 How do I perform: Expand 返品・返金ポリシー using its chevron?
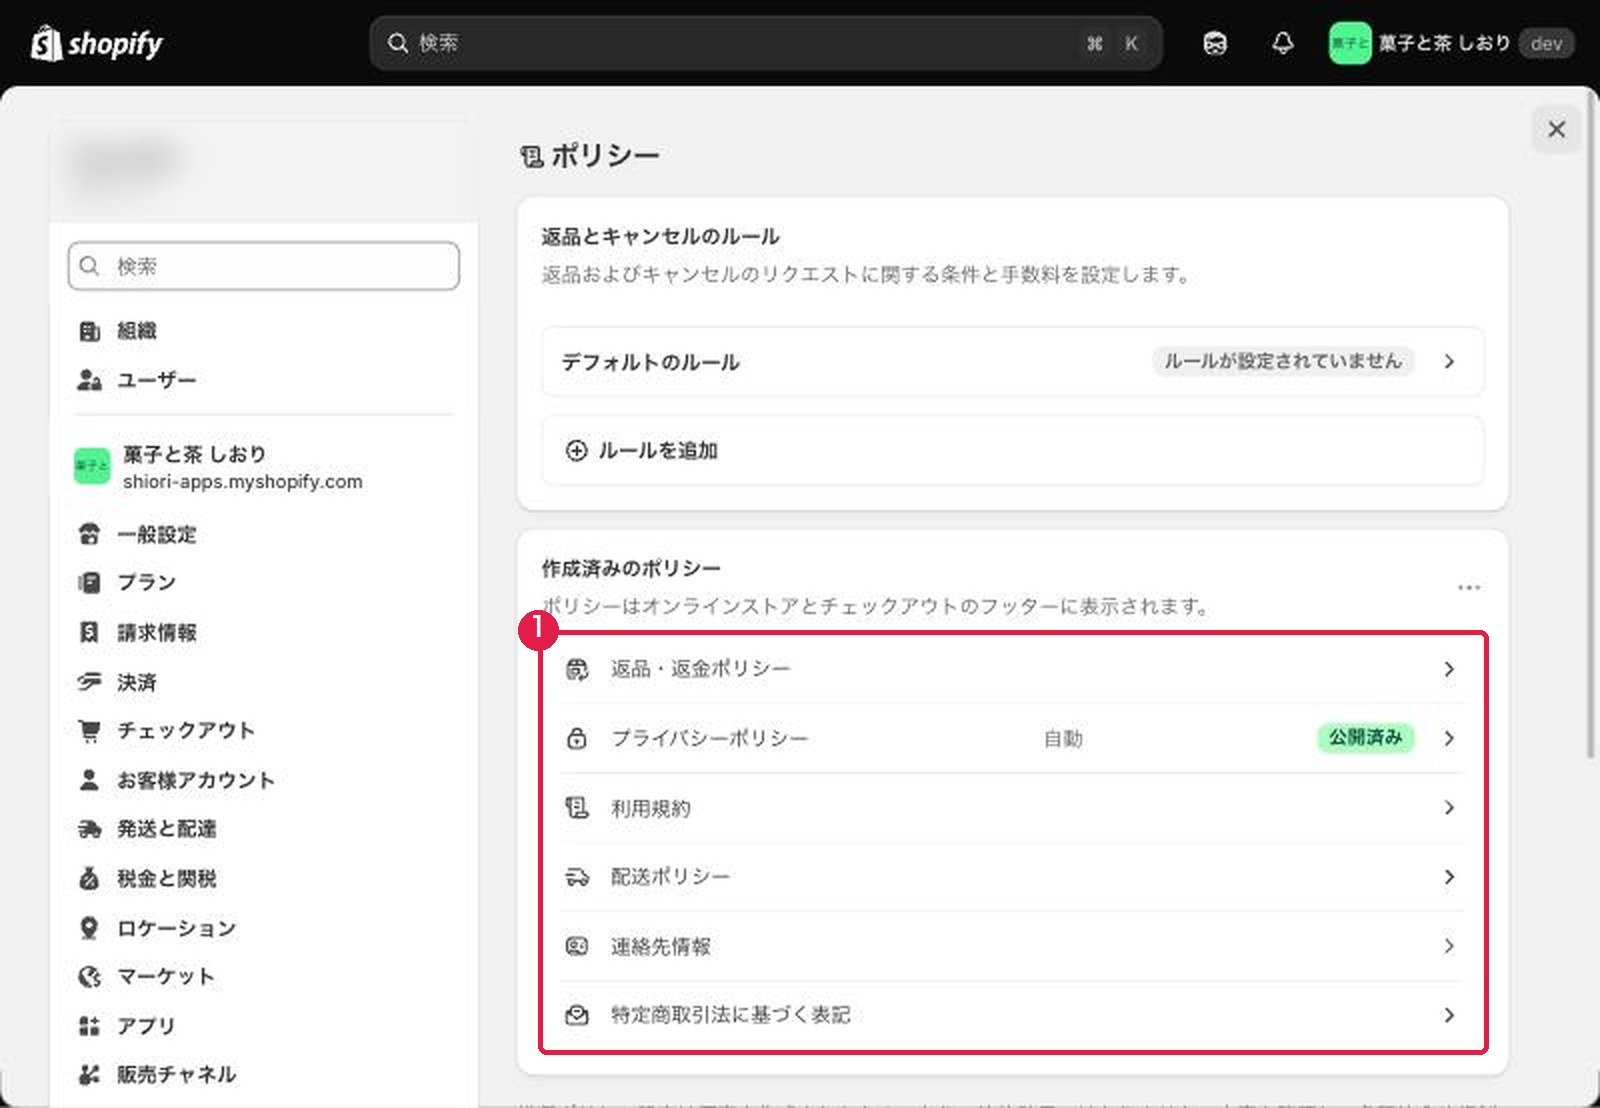click(1449, 669)
